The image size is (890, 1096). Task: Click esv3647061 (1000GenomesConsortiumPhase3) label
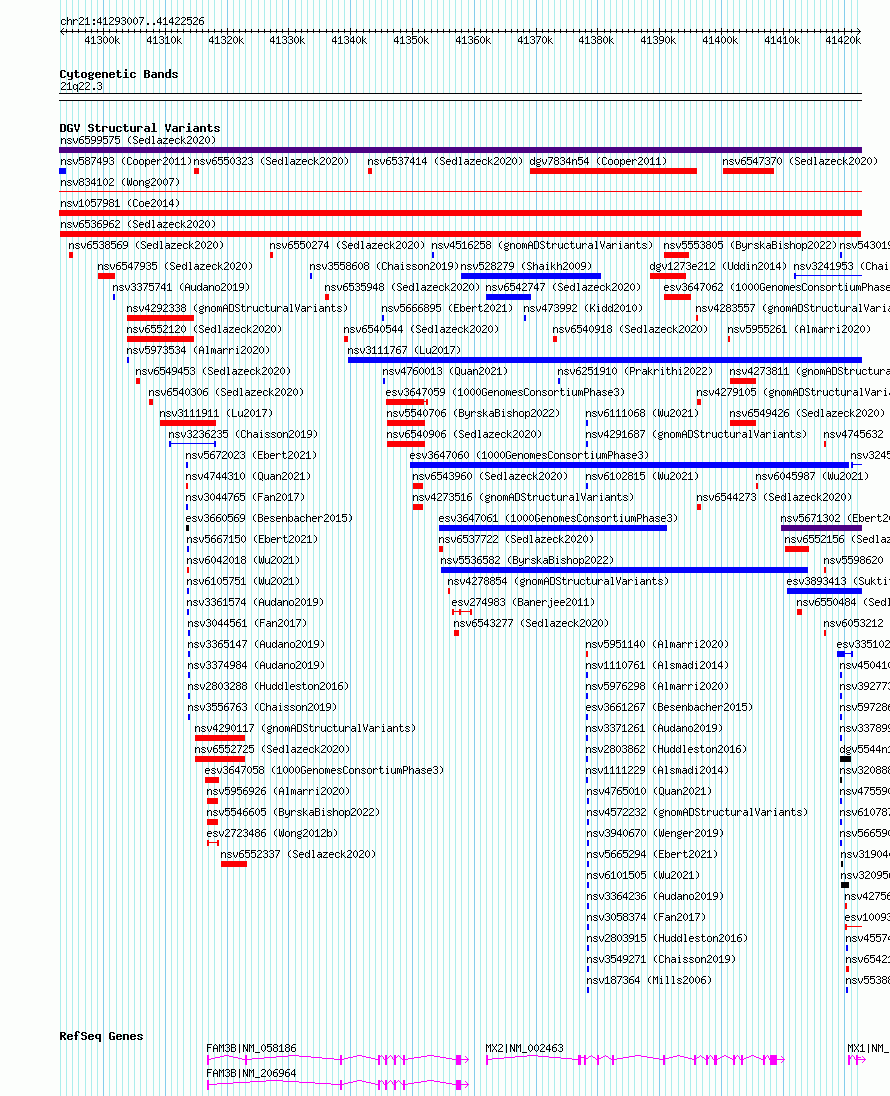(559, 518)
